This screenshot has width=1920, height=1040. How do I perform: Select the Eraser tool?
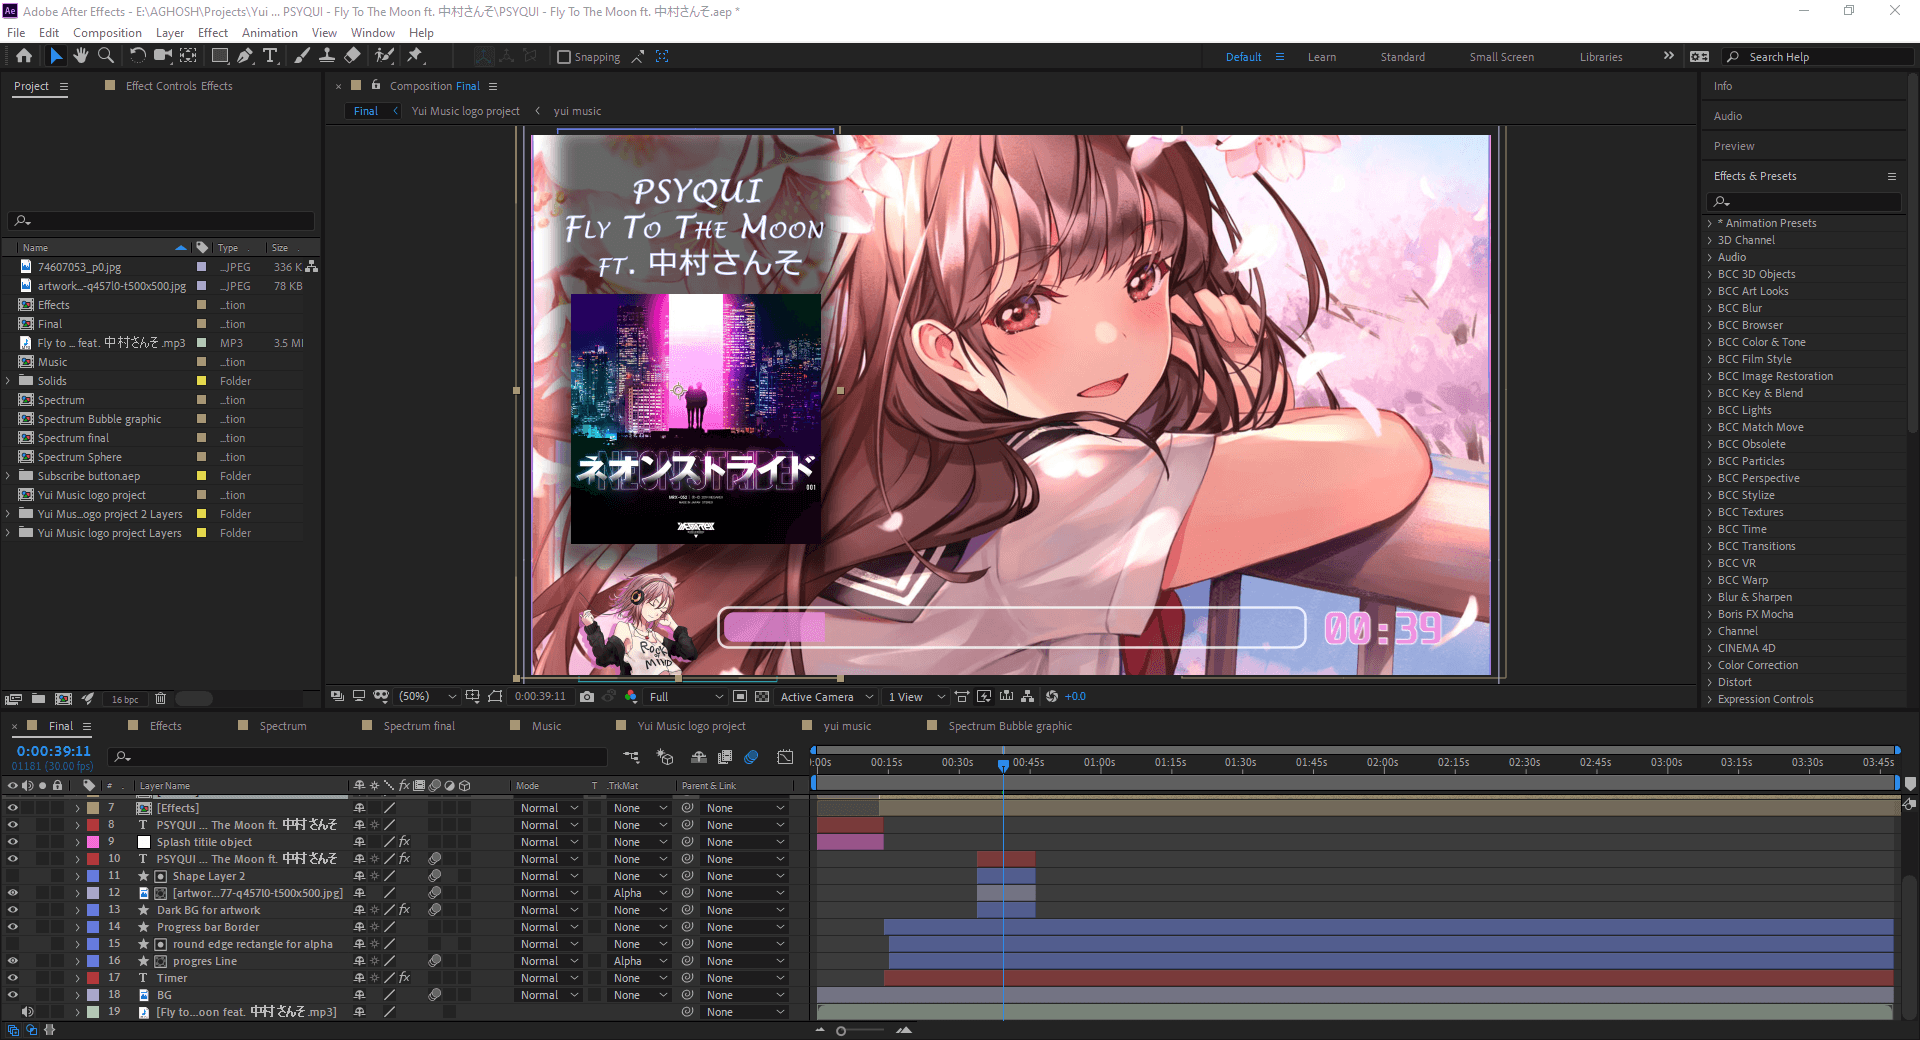click(x=352, y=56)
